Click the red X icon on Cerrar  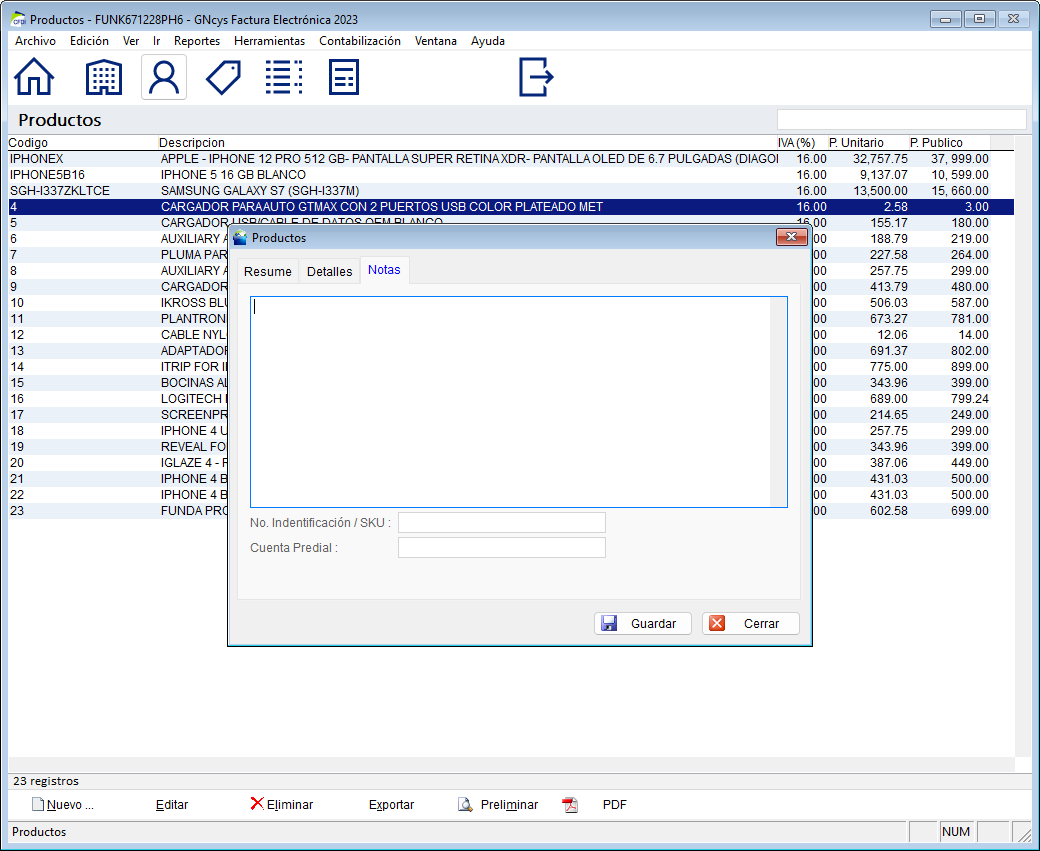(716, 623)
